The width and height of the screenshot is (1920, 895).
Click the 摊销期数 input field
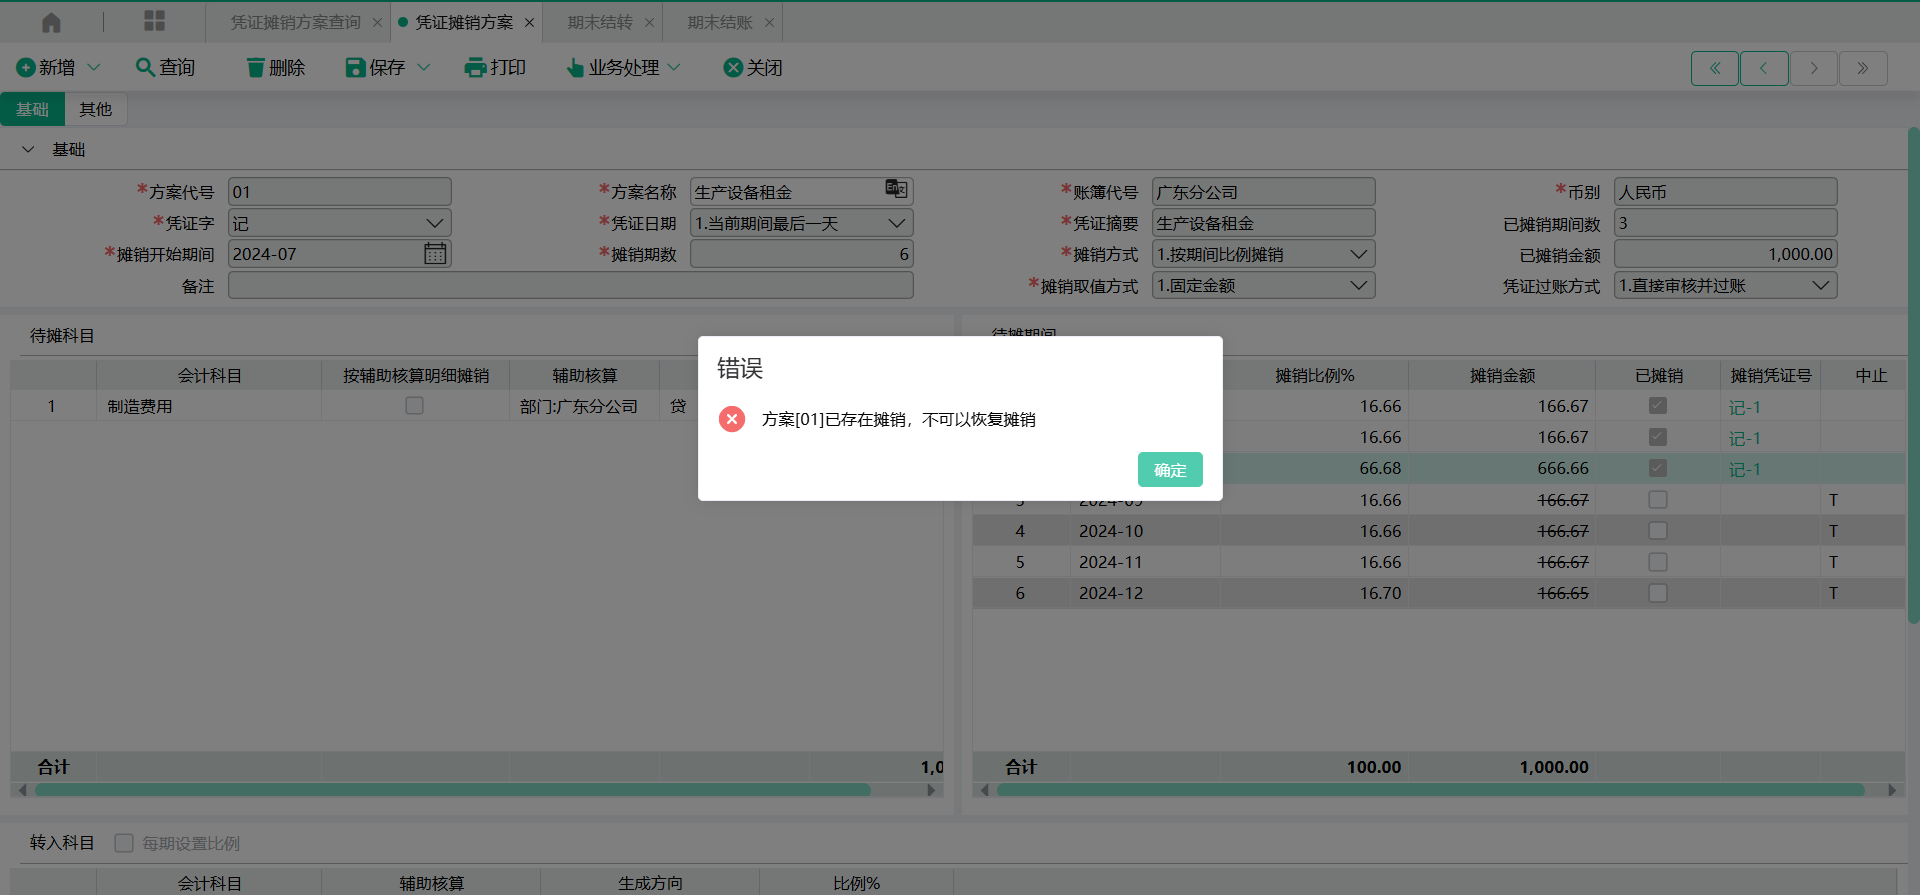802,254
